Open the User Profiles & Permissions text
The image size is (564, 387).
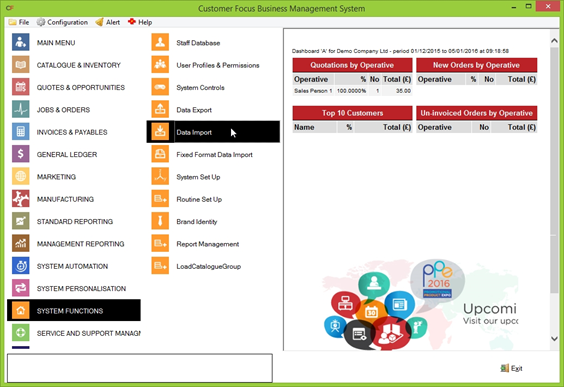coord(218,65)
